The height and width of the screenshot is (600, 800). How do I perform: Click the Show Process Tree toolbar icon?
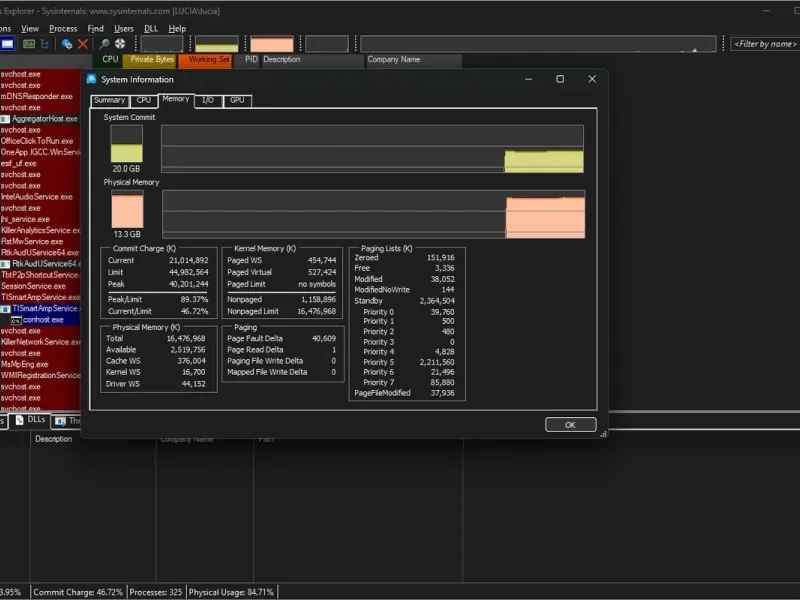coord(44,44)
